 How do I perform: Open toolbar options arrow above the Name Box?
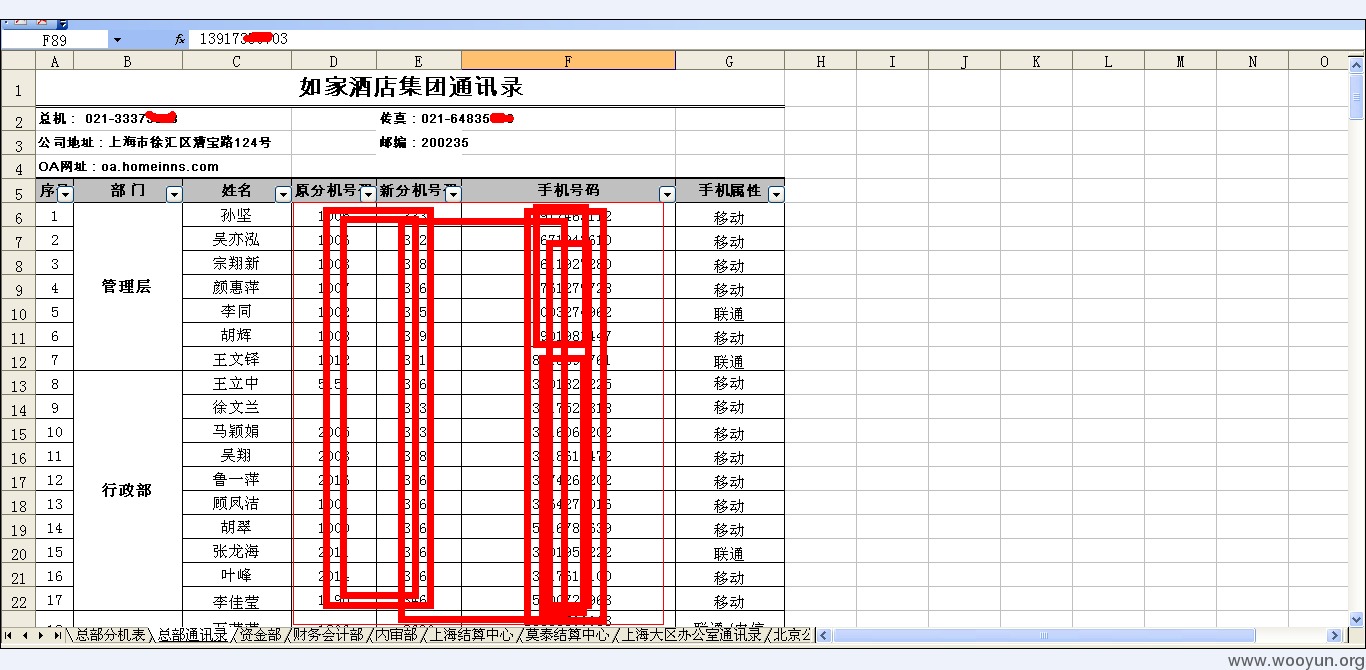coord(62,23)
